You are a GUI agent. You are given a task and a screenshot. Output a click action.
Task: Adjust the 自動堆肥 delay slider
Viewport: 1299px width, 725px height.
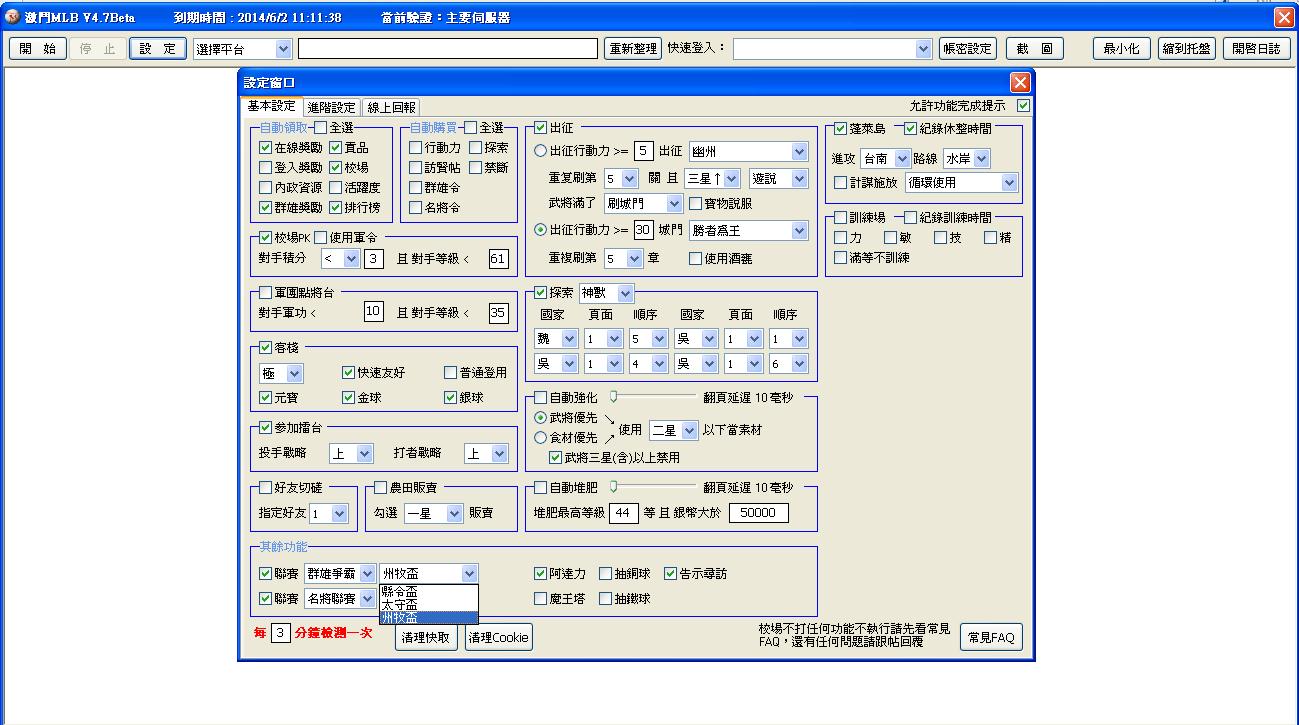click(614, 488)
